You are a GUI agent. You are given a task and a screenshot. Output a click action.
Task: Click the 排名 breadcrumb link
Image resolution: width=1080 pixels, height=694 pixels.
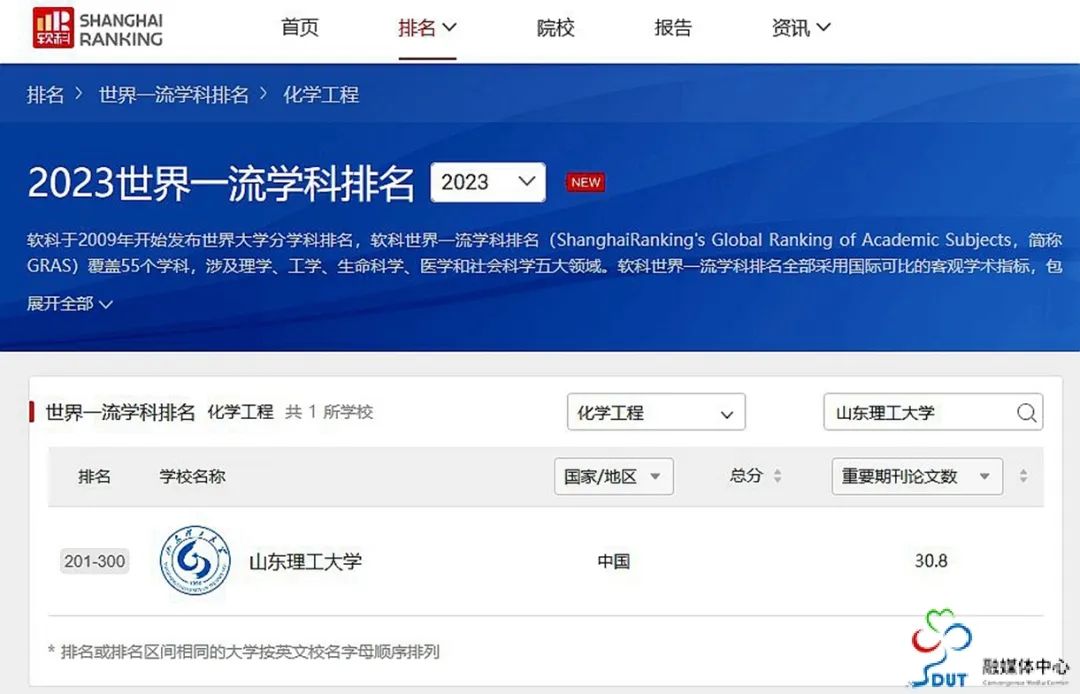[x=45, y=94]
